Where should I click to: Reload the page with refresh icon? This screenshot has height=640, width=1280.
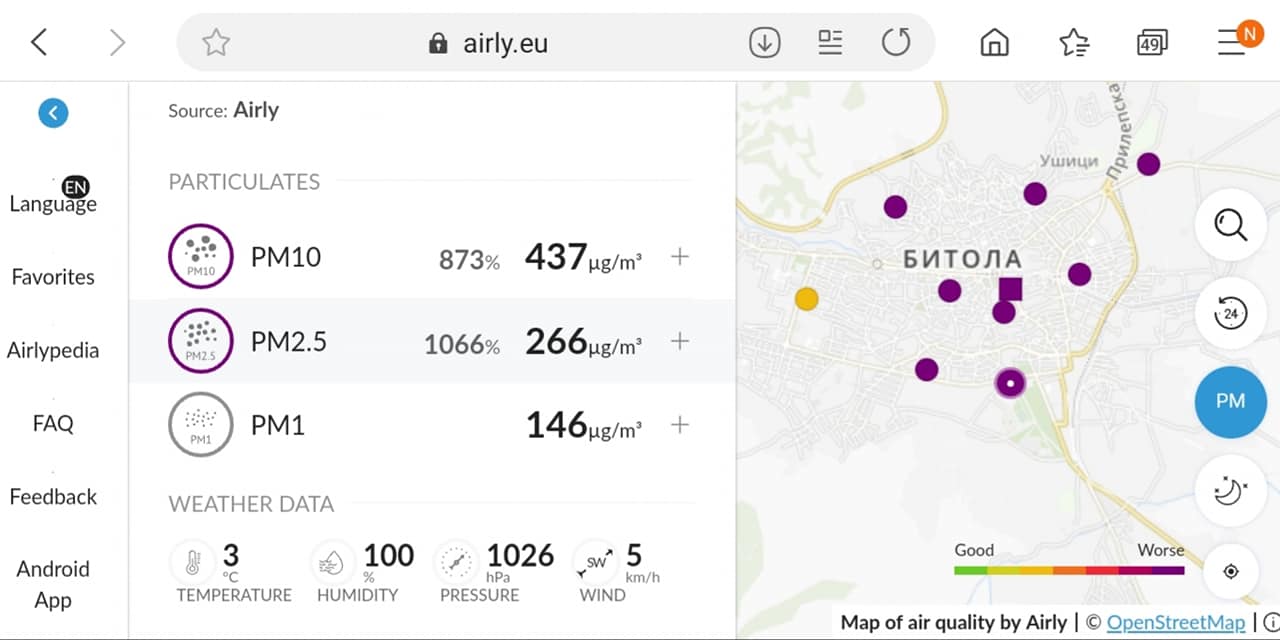896,42
